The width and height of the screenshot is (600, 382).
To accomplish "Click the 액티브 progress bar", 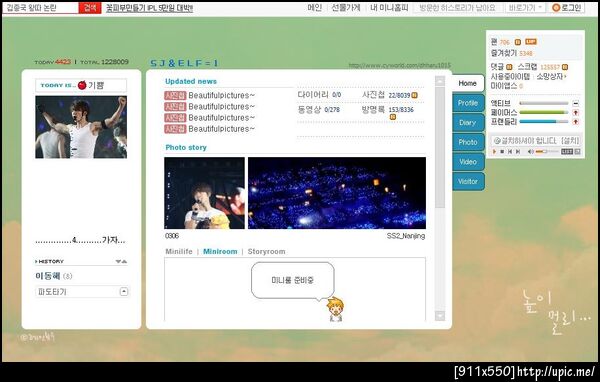I will tap(544, 103).
